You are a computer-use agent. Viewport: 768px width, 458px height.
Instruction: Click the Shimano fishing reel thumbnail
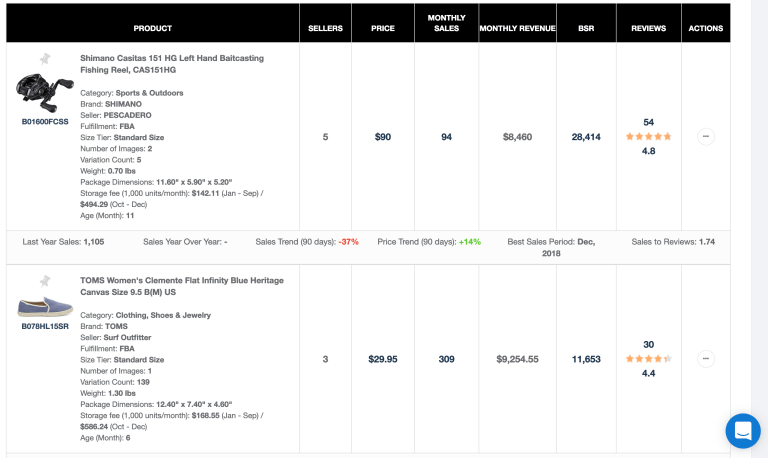click(44, 92)
